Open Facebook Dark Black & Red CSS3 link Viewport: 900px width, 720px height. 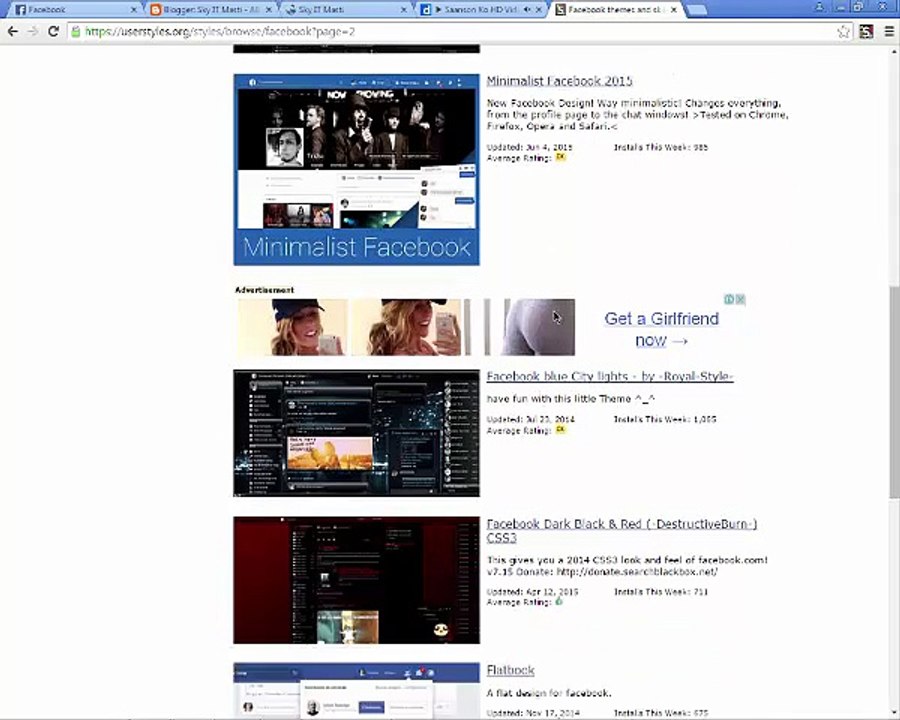tap(622, 531)
